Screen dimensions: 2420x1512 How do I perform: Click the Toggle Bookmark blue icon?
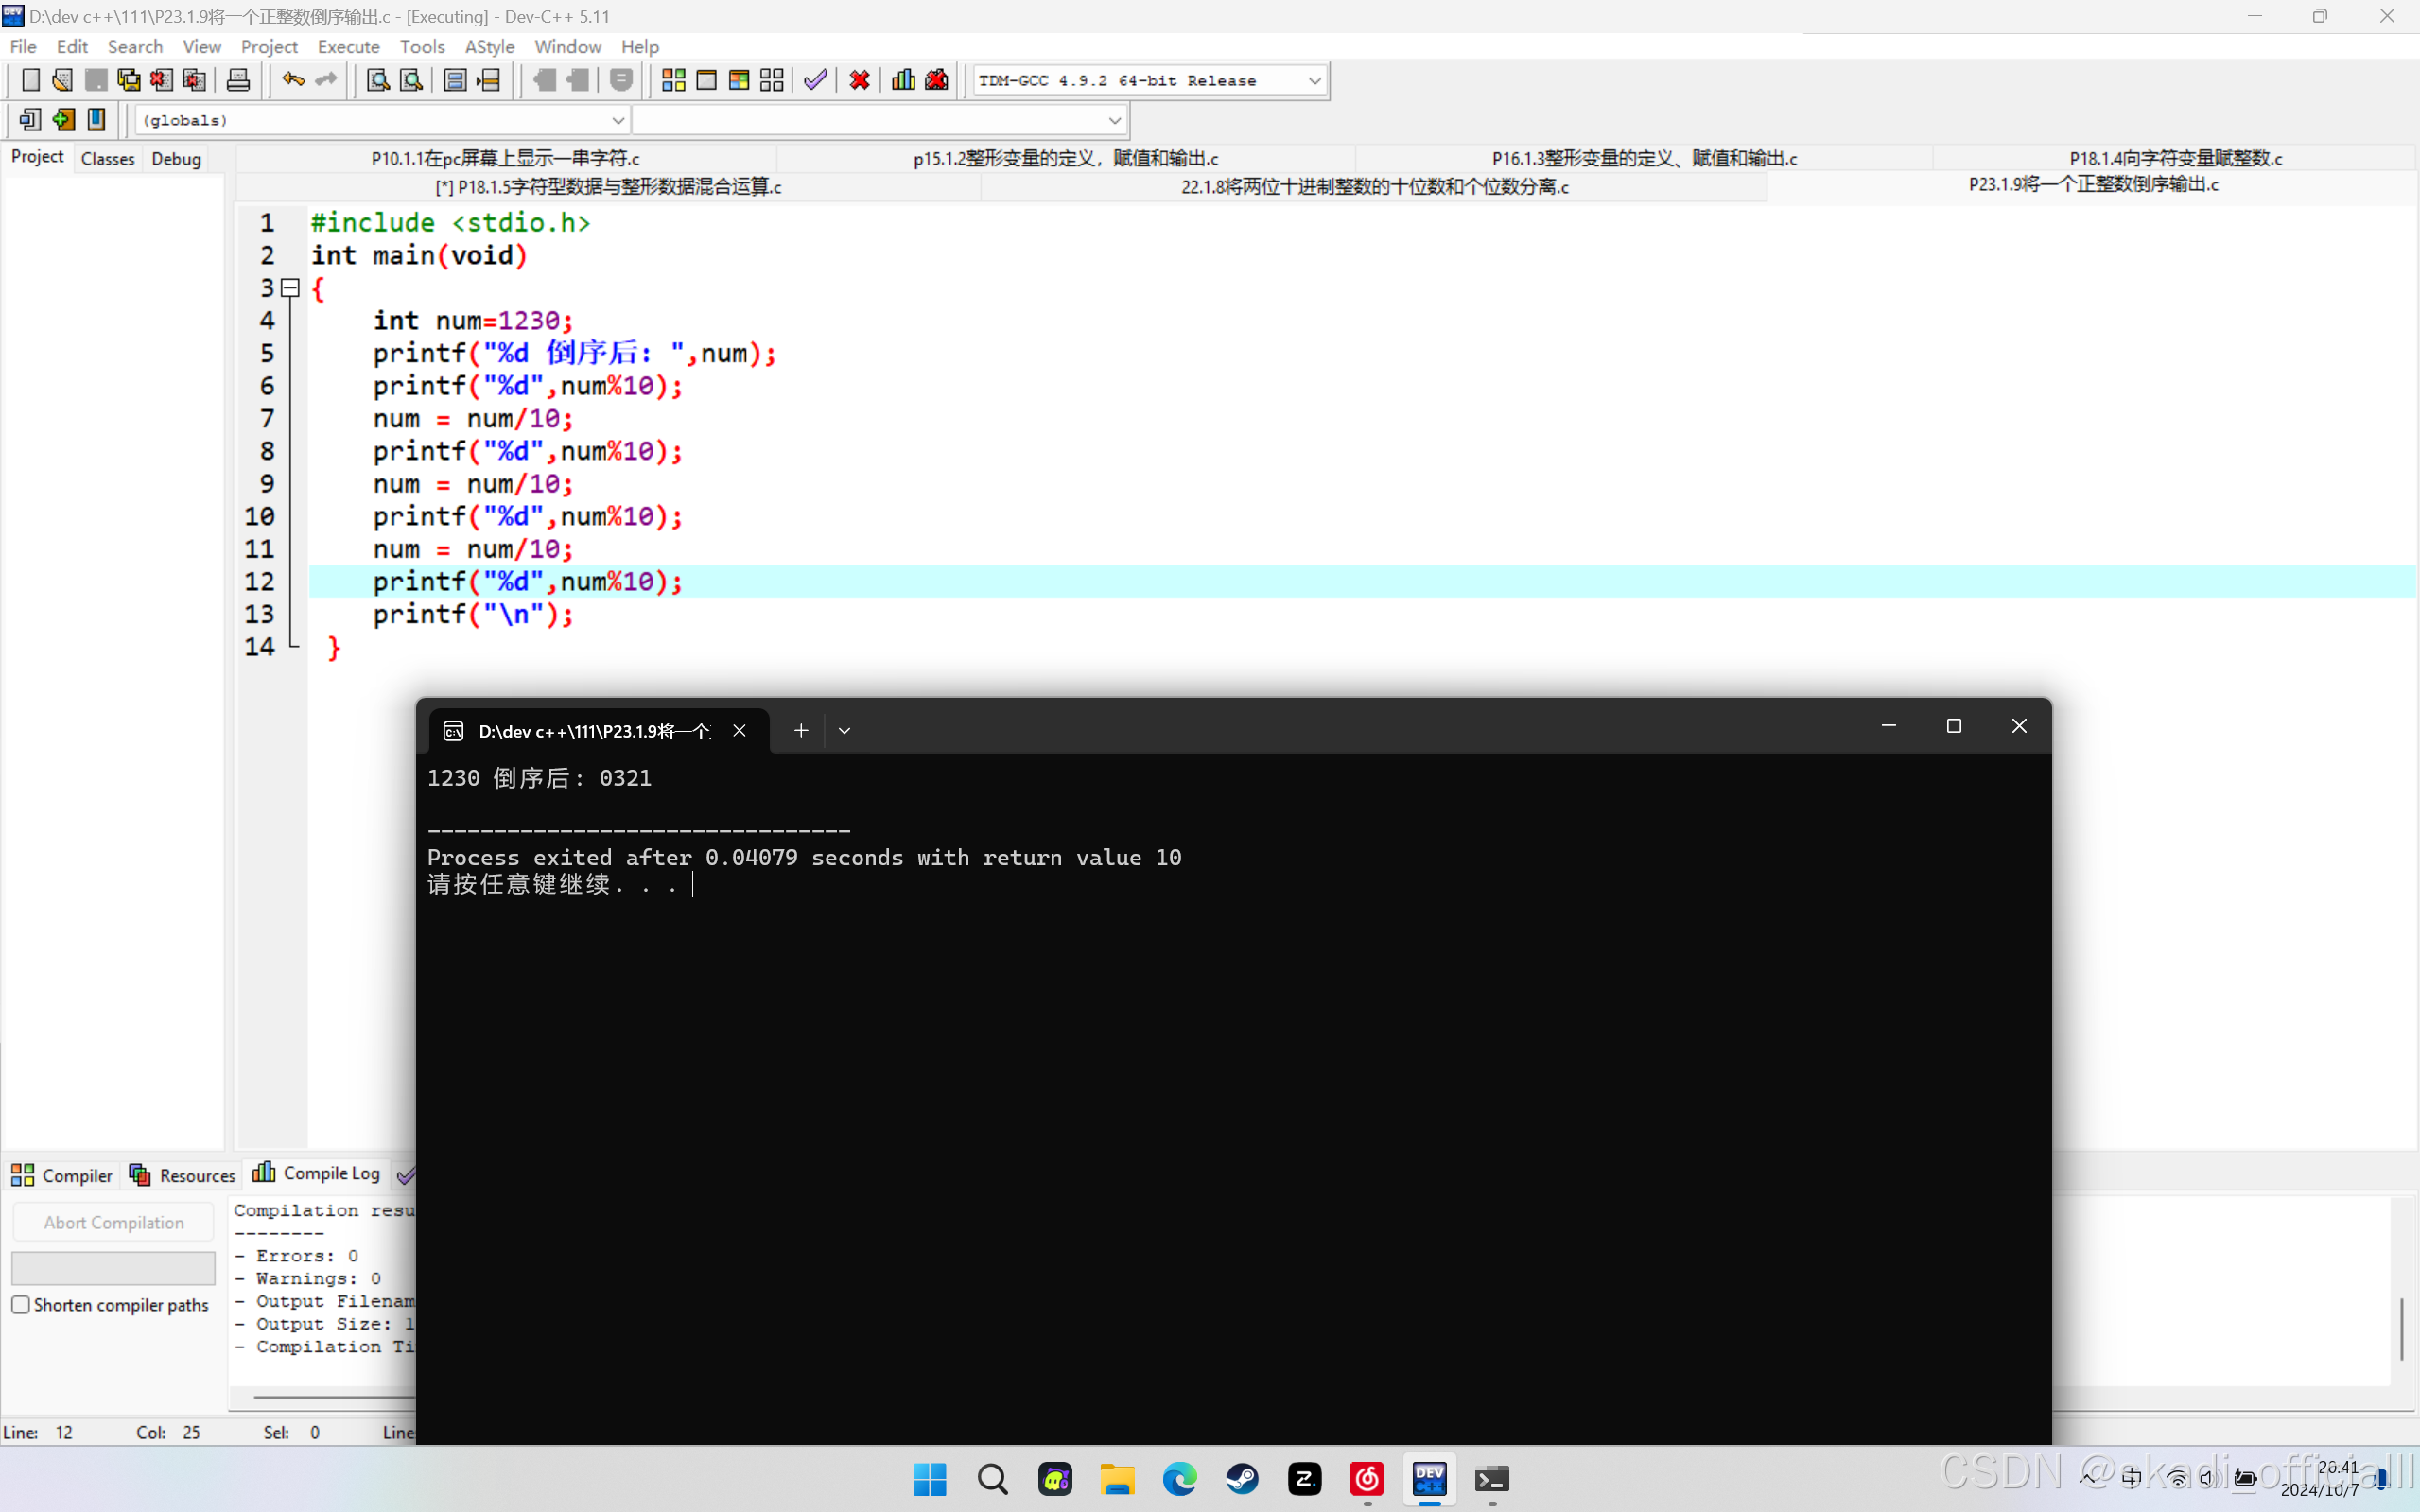click(x=96, y=120)
